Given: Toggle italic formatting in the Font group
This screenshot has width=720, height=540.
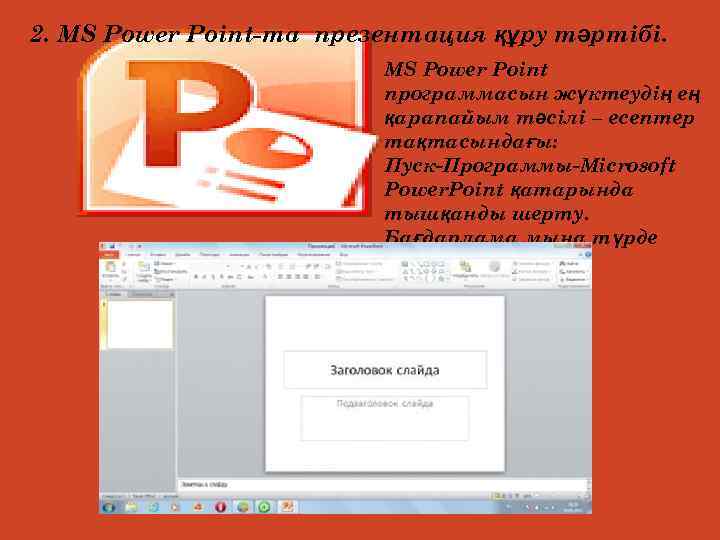Looking at the screenshot, I should point(204,277).
